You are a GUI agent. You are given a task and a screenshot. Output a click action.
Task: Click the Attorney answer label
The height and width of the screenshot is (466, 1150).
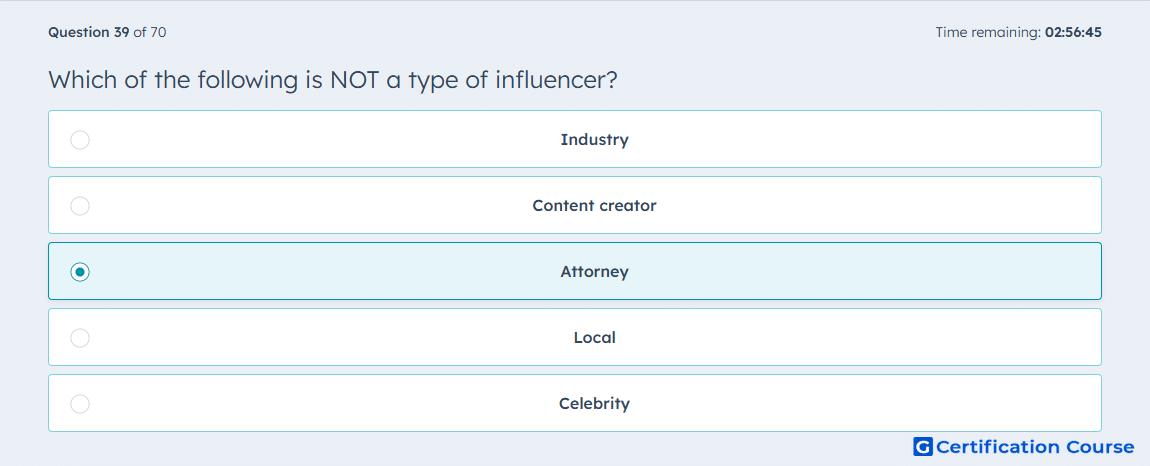click(x=594, y=272)
